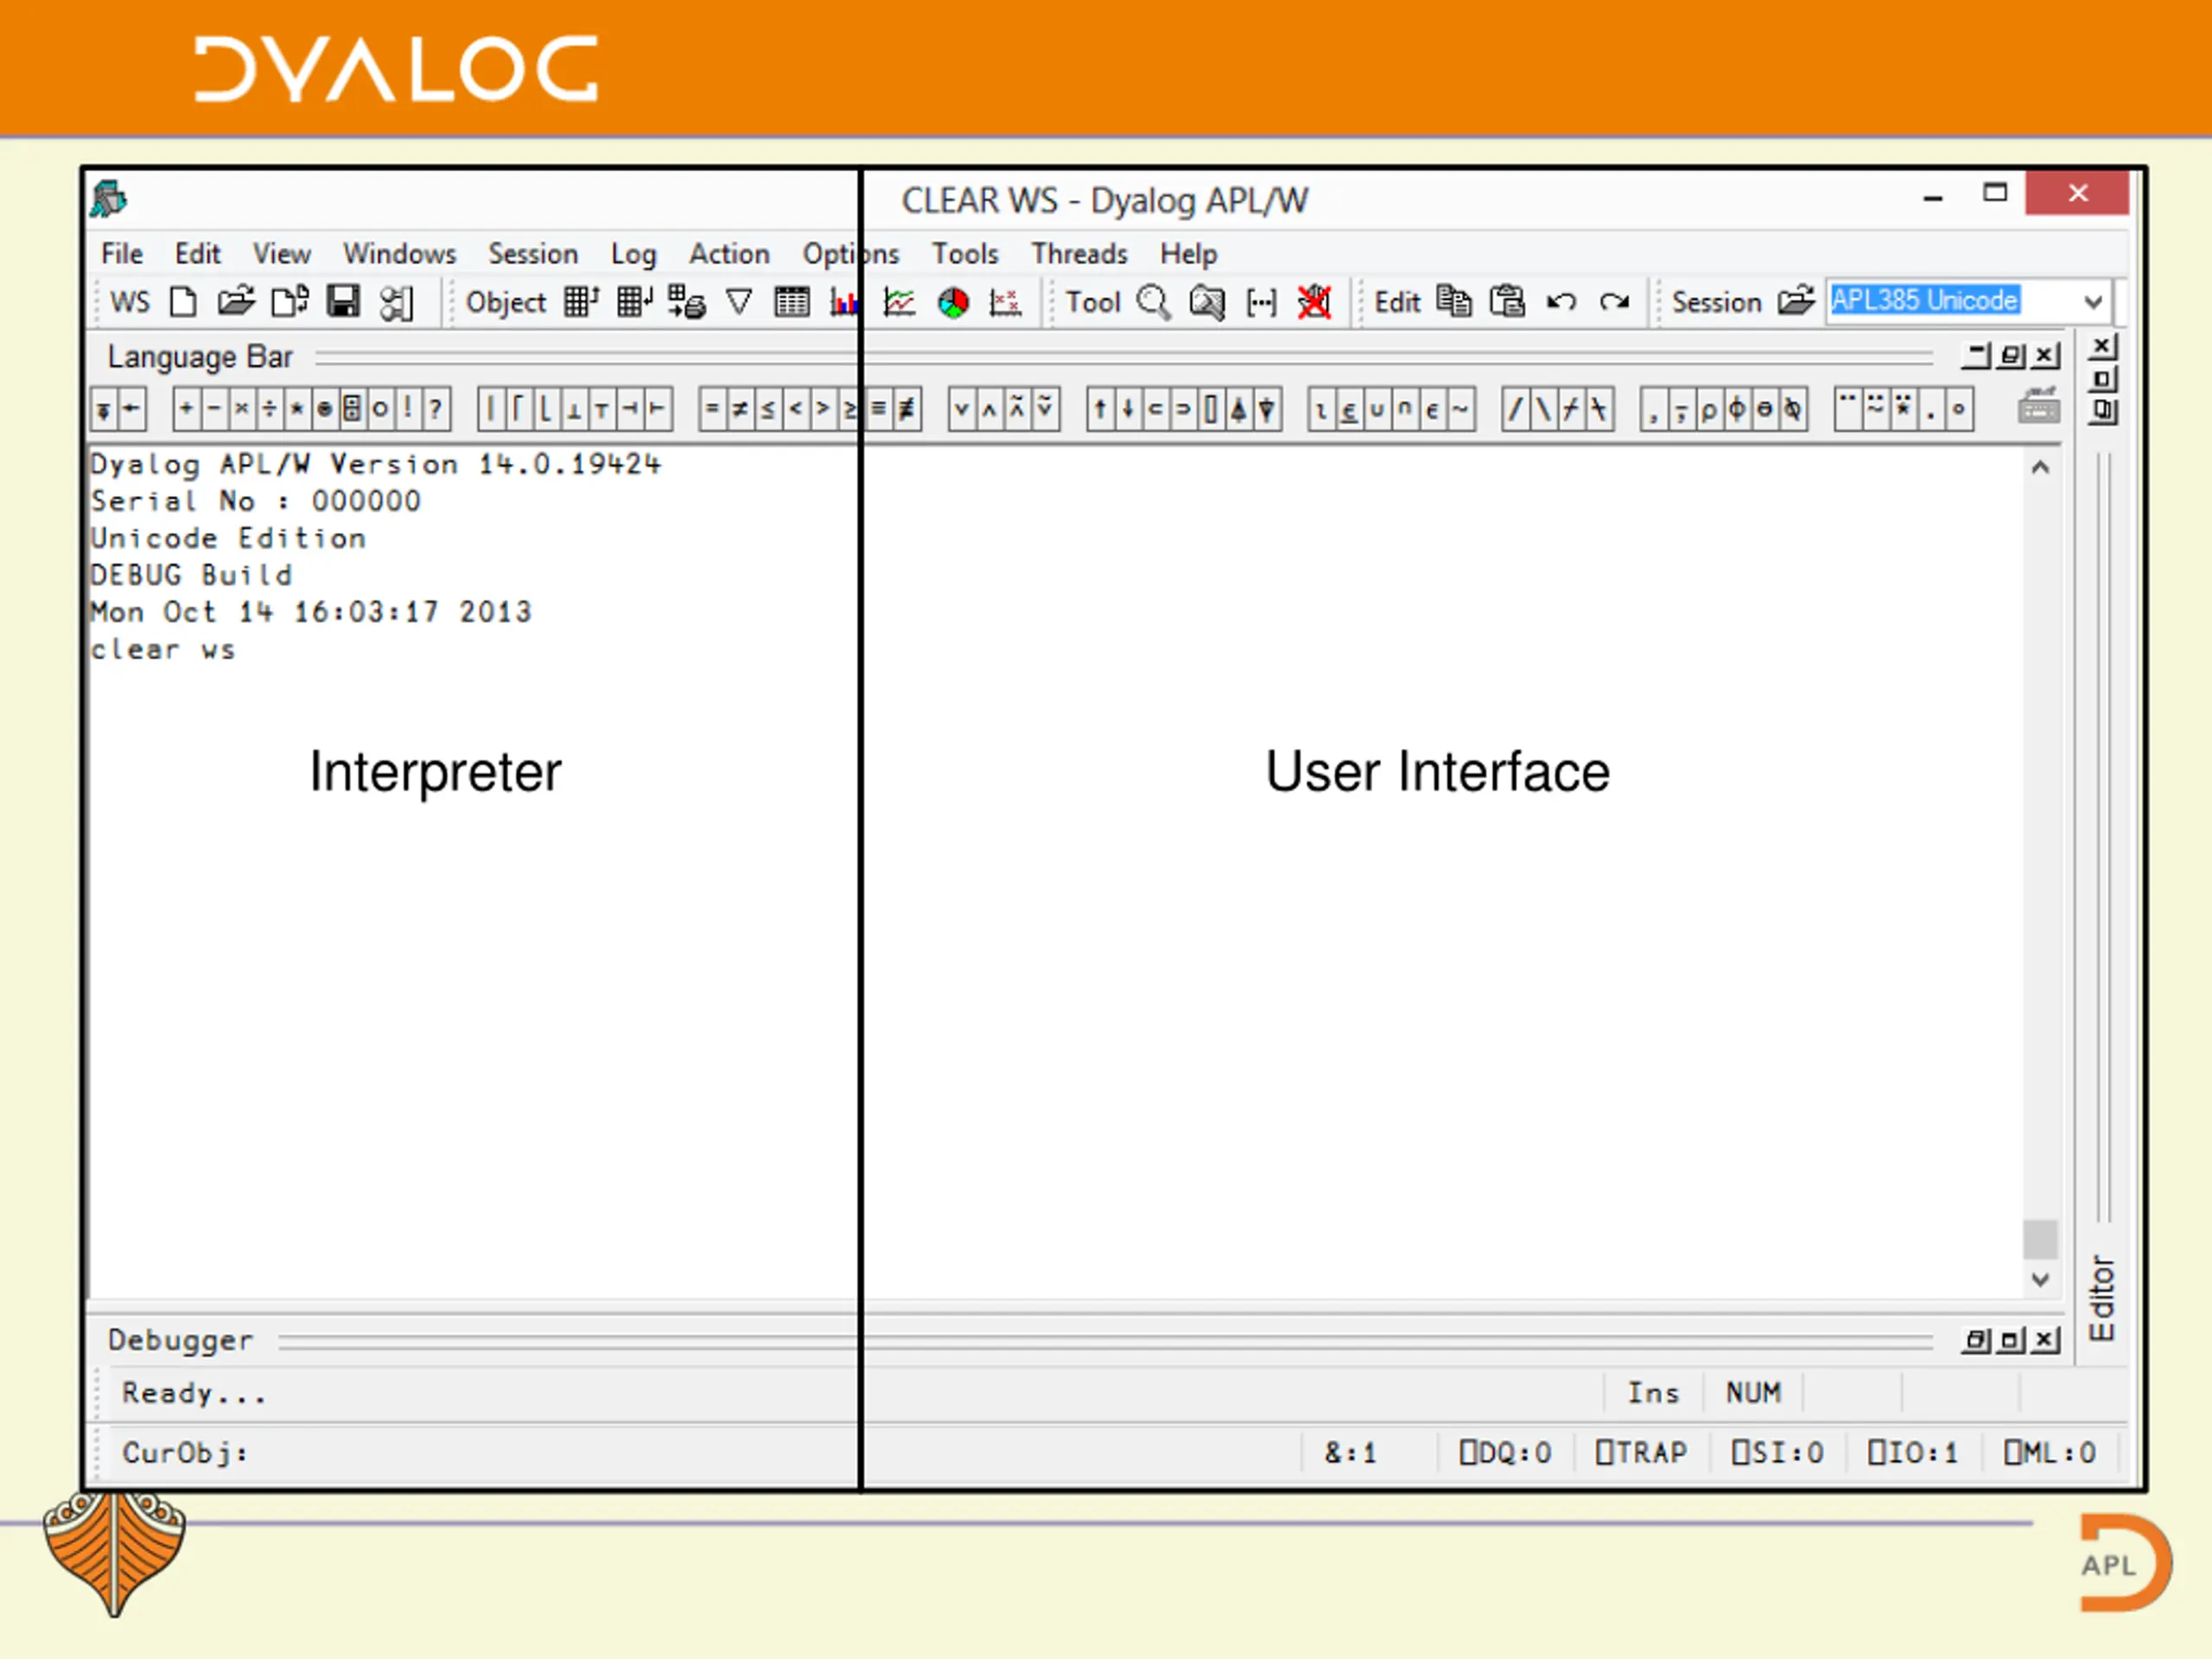The image size is (2212, 1659).
Task: Insert the question mark (?) roll glyph
Action: 436,409
